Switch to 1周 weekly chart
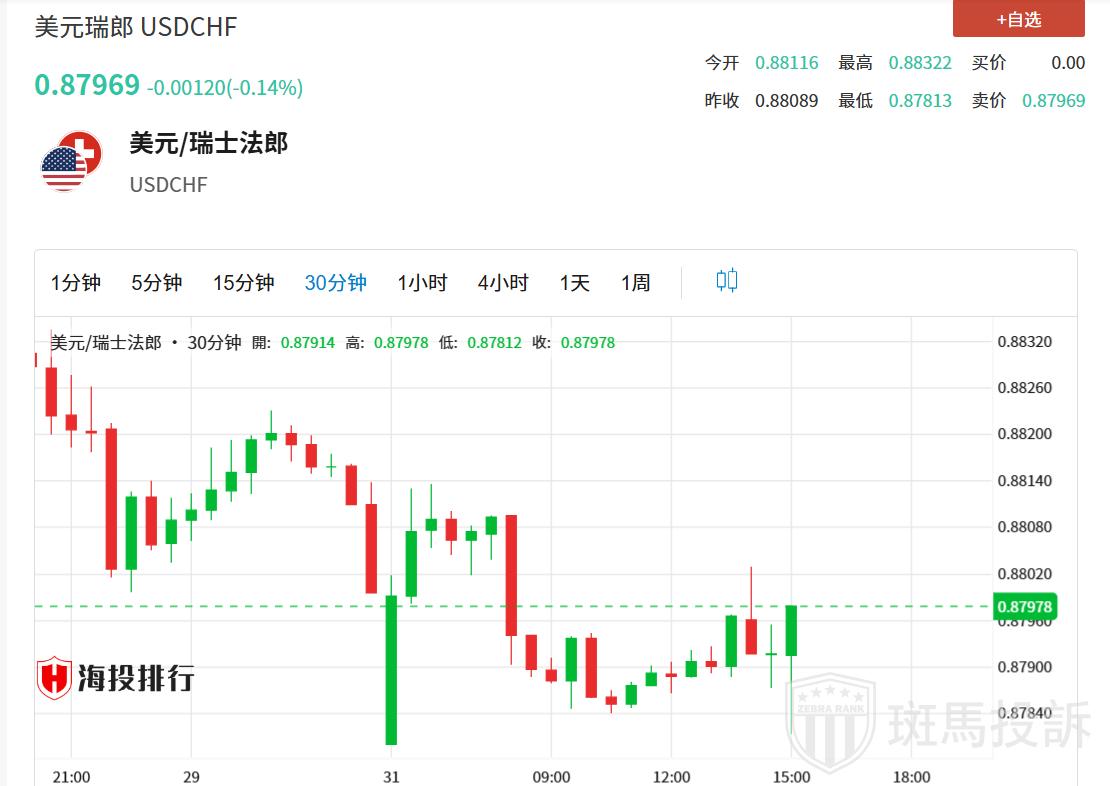This screenshot has width=1110, height=786. click(x=635, y=283)
